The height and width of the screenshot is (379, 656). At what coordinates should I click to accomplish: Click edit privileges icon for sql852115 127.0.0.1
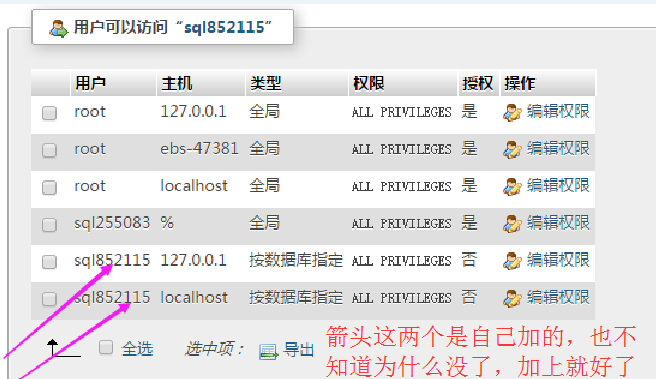tap(512, 261)
